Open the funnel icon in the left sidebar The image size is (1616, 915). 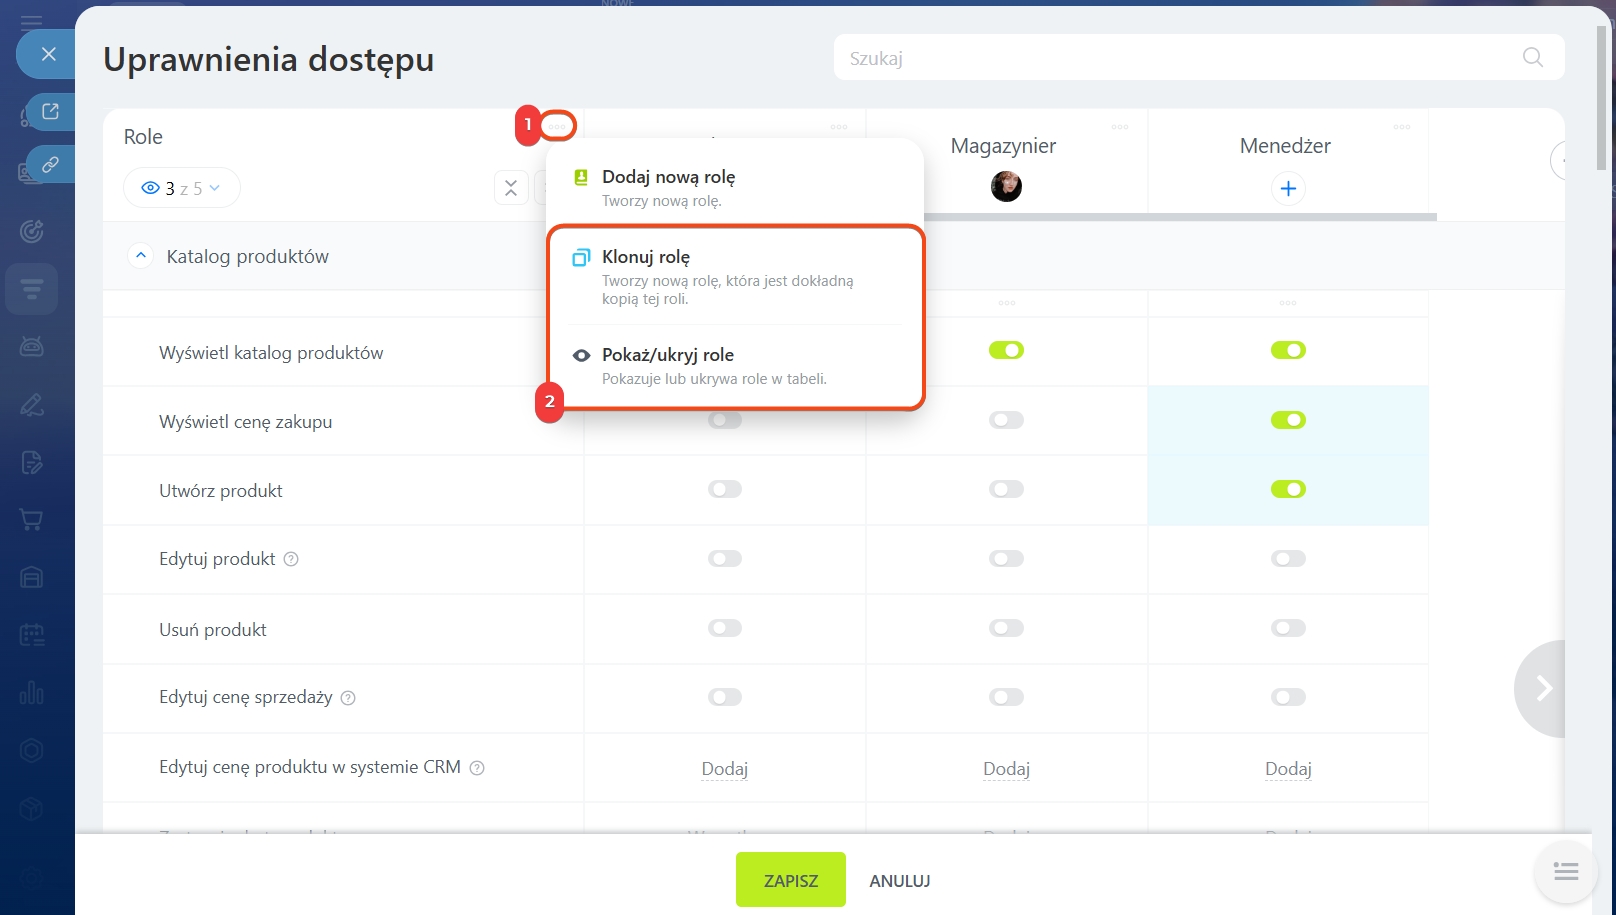tap(32, 290)
